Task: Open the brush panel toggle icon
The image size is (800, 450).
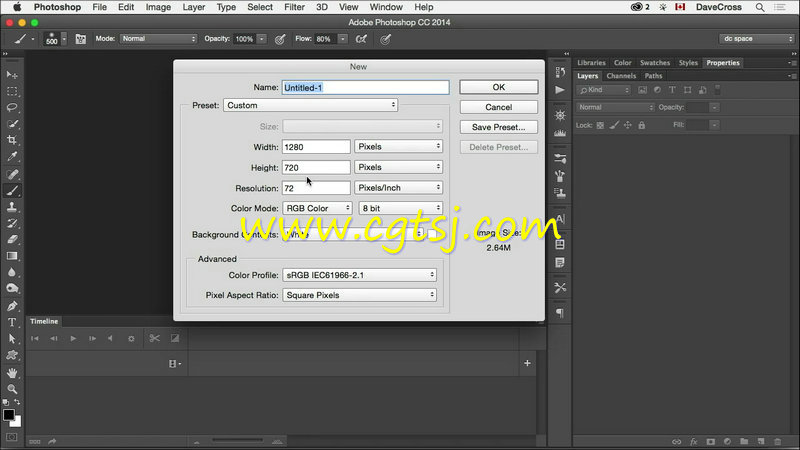Action: (81, 39)
